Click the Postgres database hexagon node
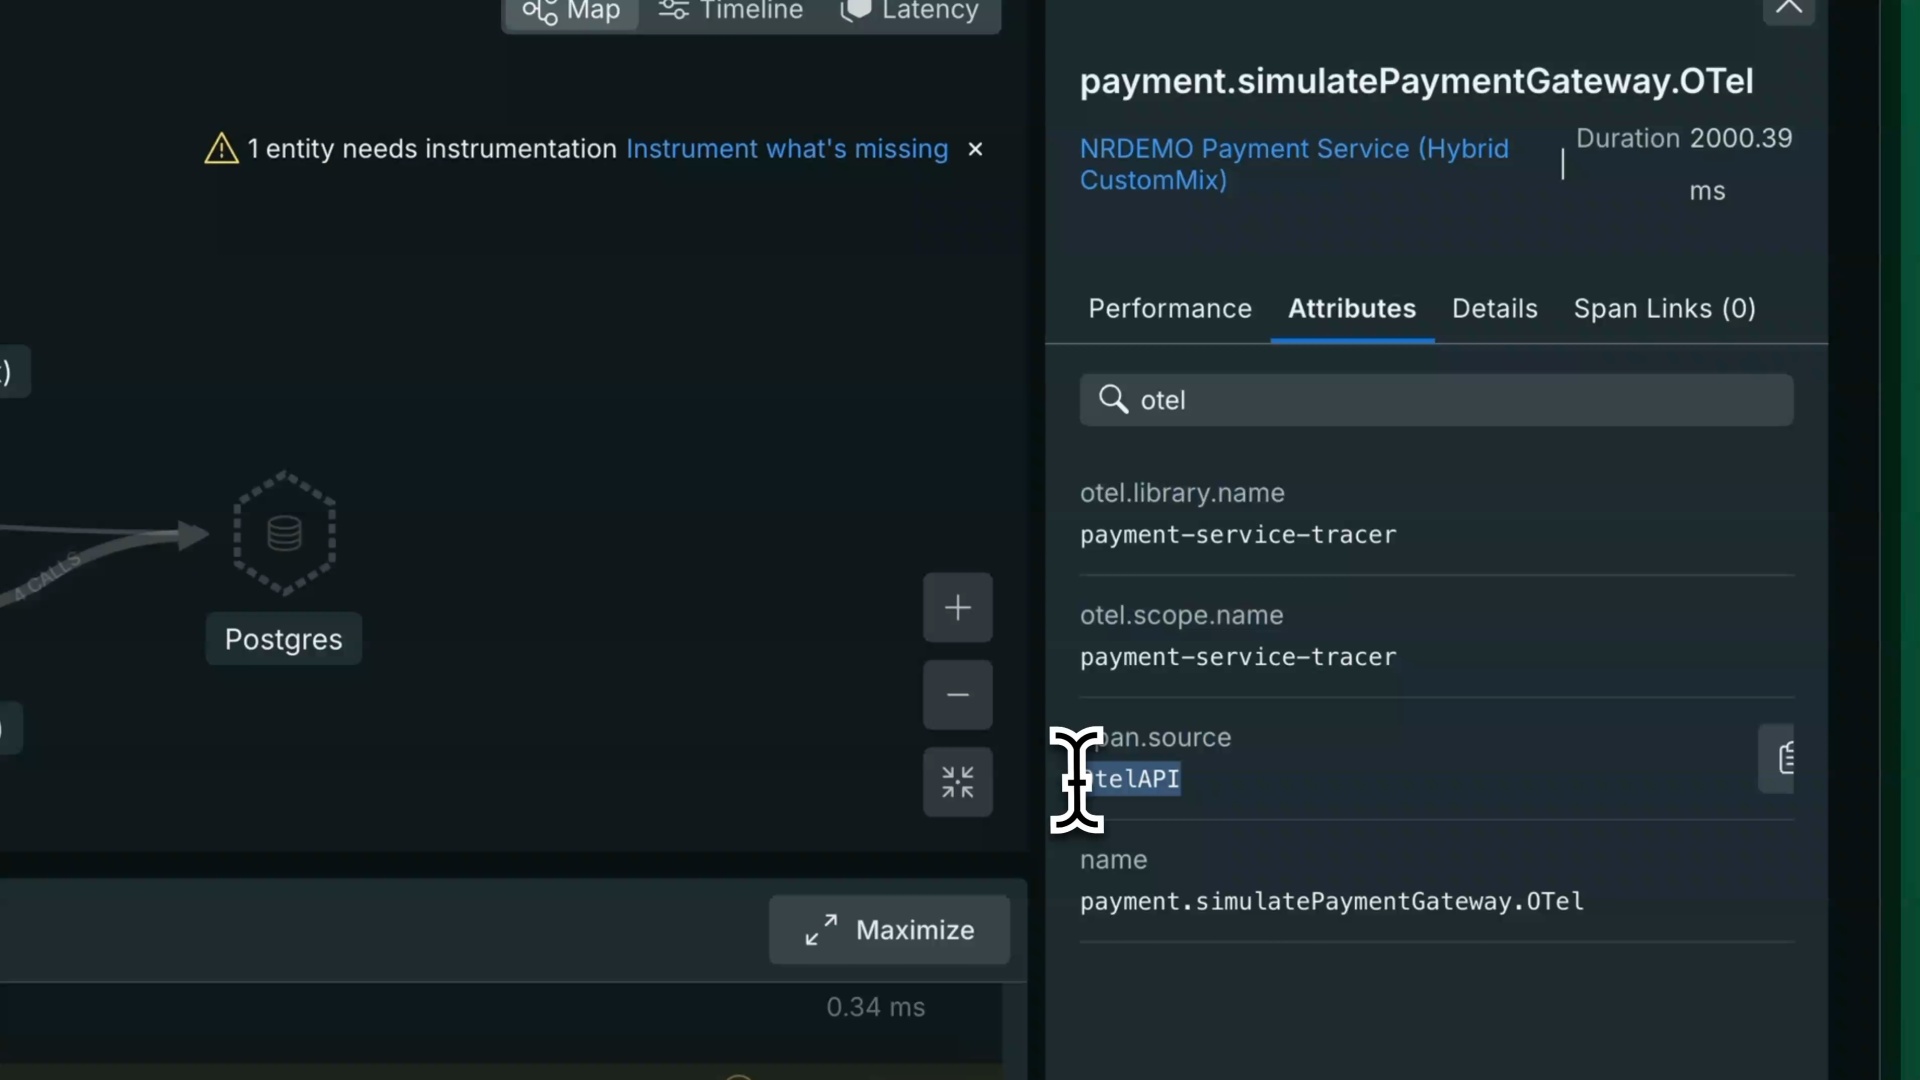The height and width of the screenshot is (1080, 1920). (284, 533)
